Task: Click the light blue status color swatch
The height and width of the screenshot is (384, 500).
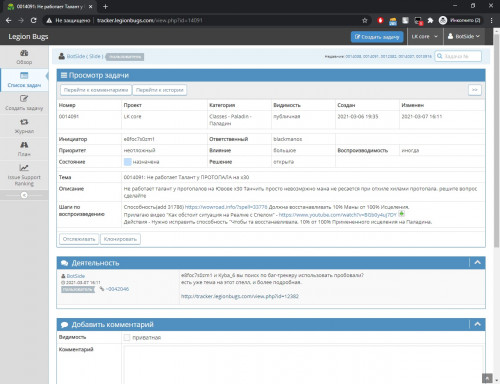Action: tap(127, 162)
